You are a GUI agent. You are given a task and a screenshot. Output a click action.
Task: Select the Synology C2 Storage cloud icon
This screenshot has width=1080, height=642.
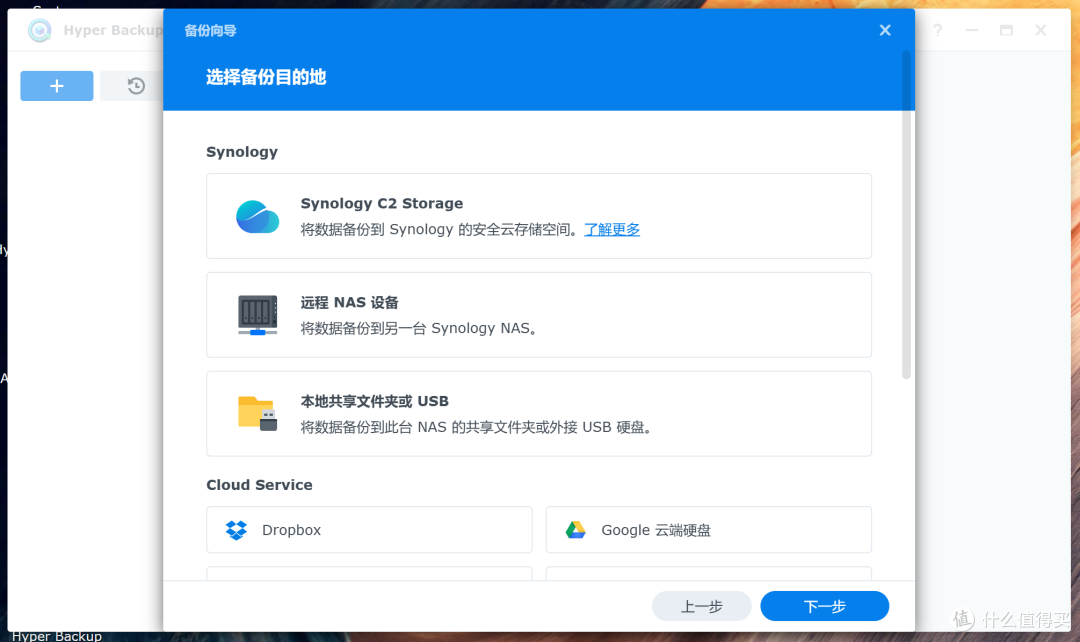tap(258, 217)
